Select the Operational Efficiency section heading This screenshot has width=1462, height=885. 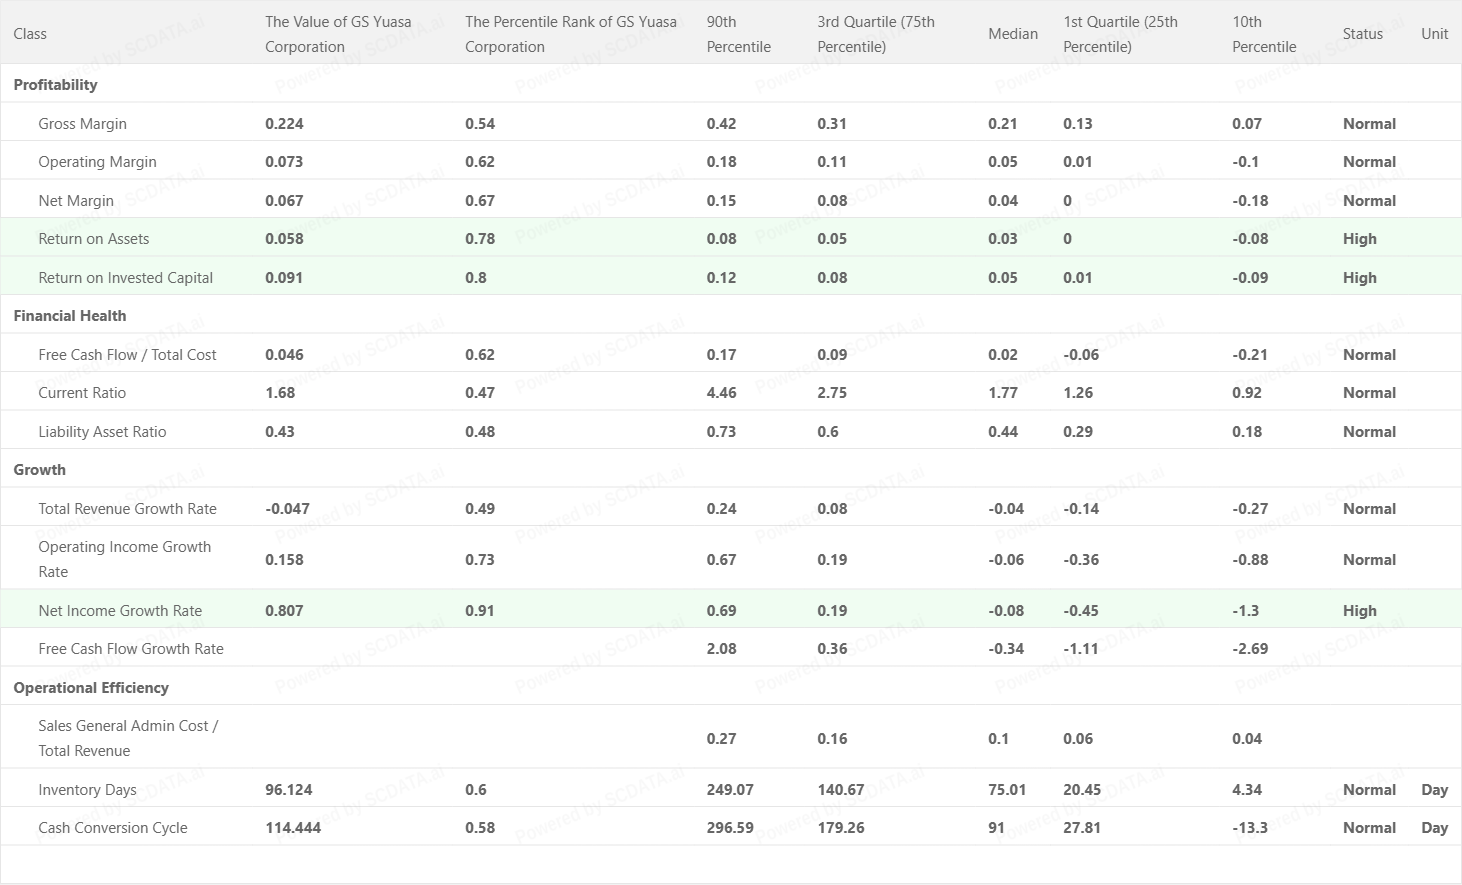point(91,688)
